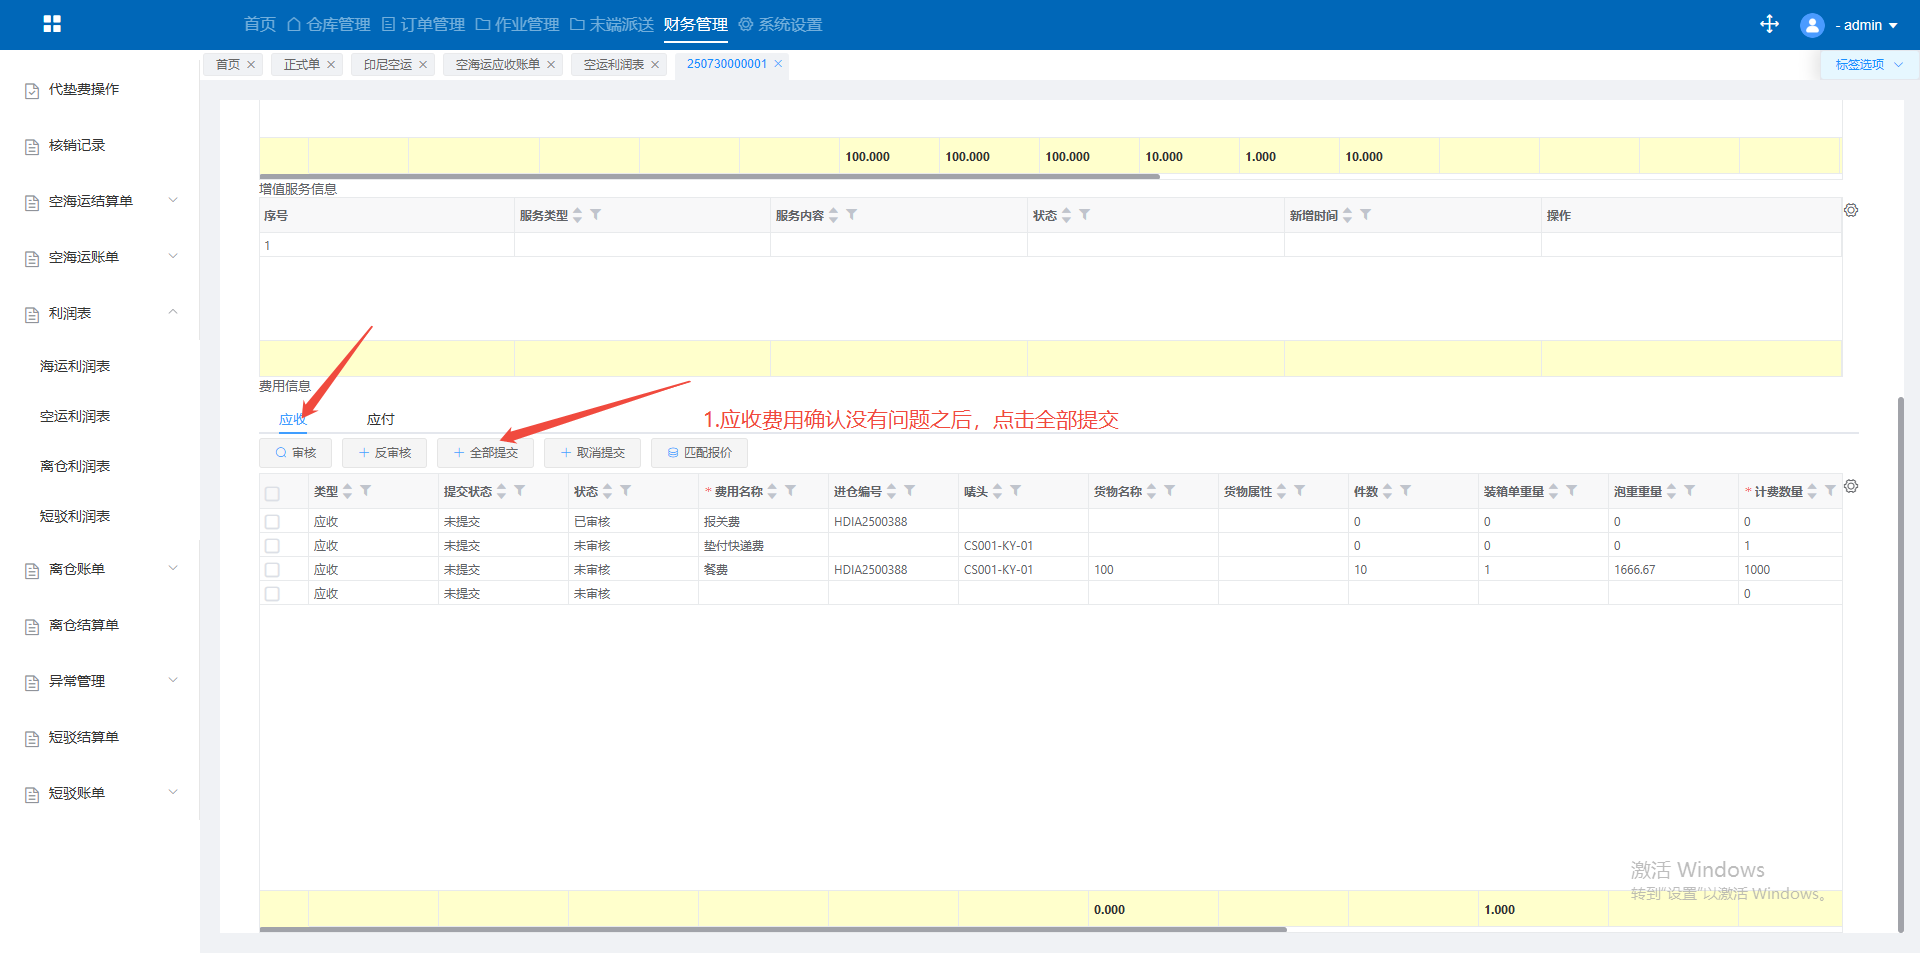
Task: Click the fullscreen move arrows icon
Action: (x=1769, y=24)
